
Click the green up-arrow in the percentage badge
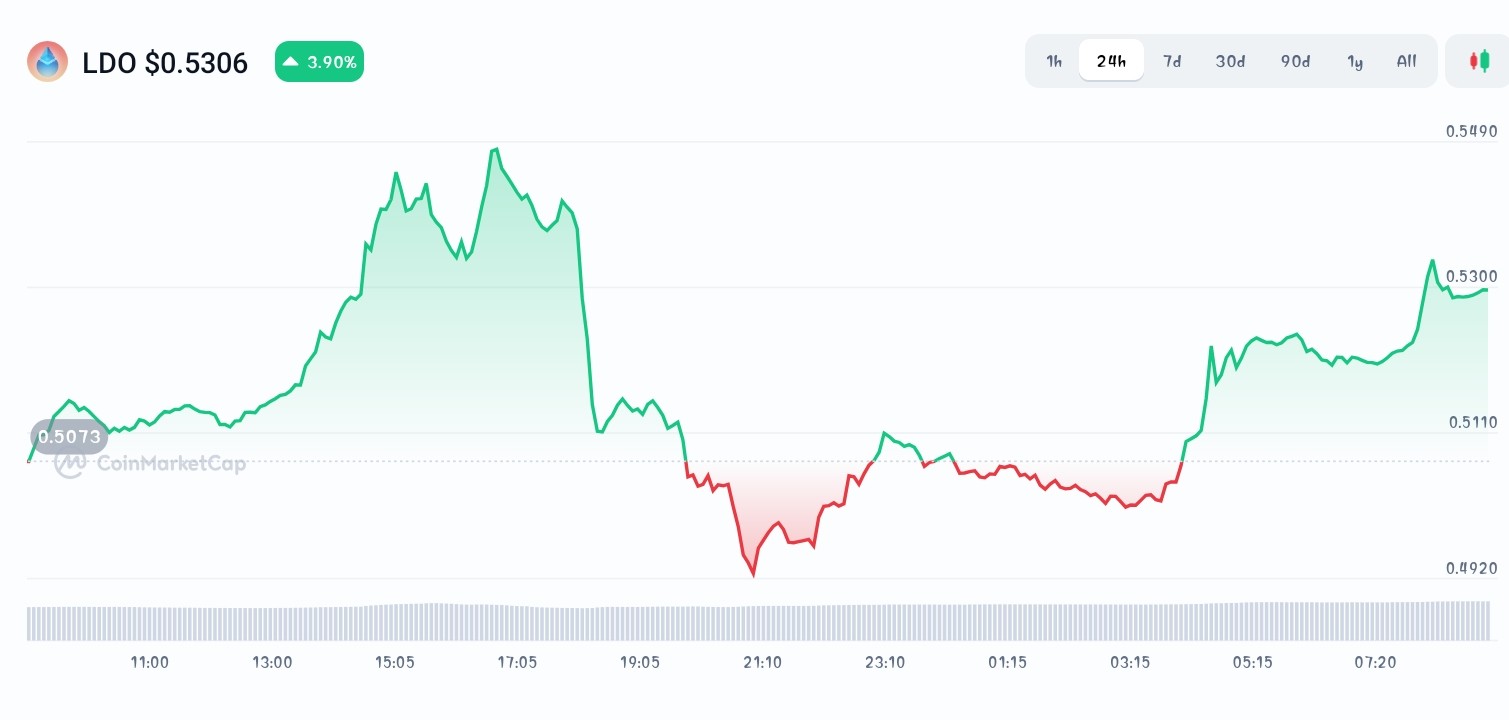click(291, 61)
